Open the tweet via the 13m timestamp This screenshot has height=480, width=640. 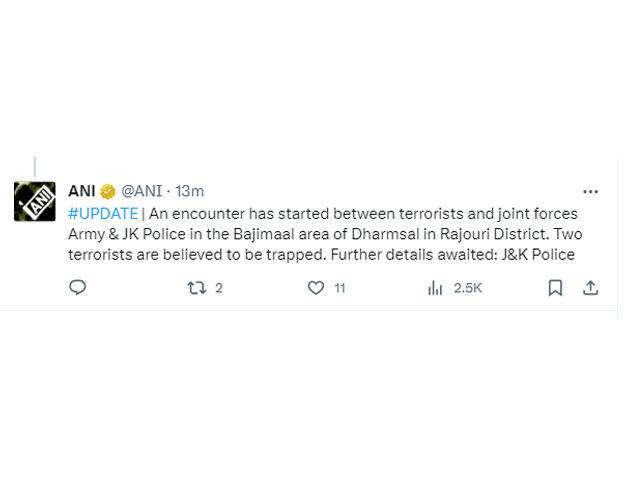click(189, 191)
